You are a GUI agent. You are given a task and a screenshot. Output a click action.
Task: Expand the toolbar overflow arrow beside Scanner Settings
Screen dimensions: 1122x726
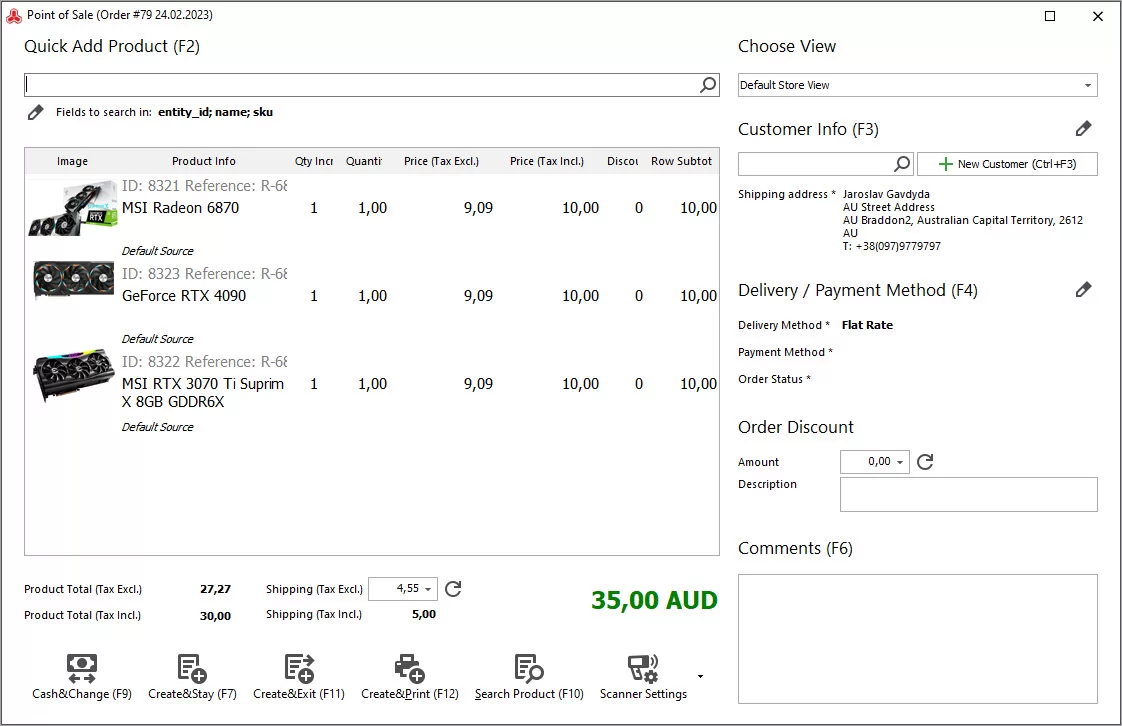click(700, 676)
